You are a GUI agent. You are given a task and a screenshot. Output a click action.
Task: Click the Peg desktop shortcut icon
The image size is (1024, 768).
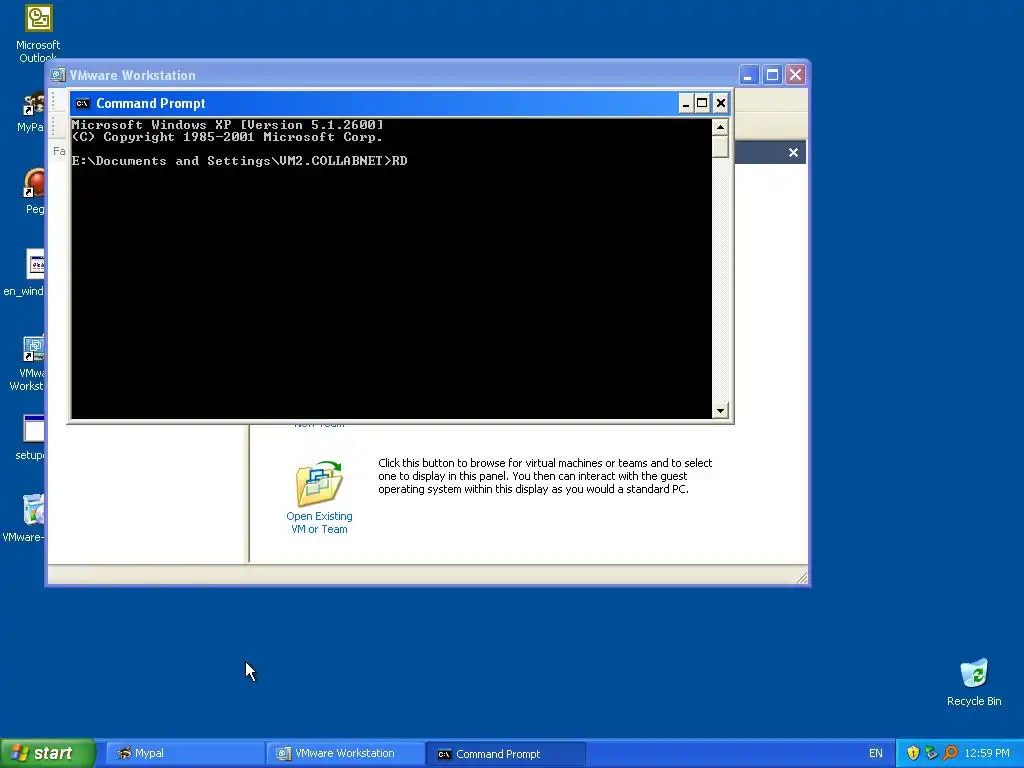click(33, 183)
